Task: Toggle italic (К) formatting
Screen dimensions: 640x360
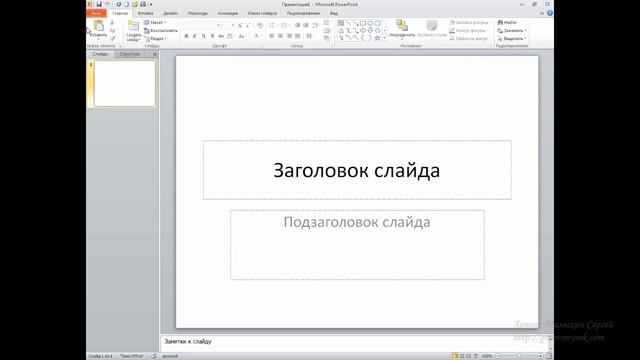Action: click(x=195, y=36)
